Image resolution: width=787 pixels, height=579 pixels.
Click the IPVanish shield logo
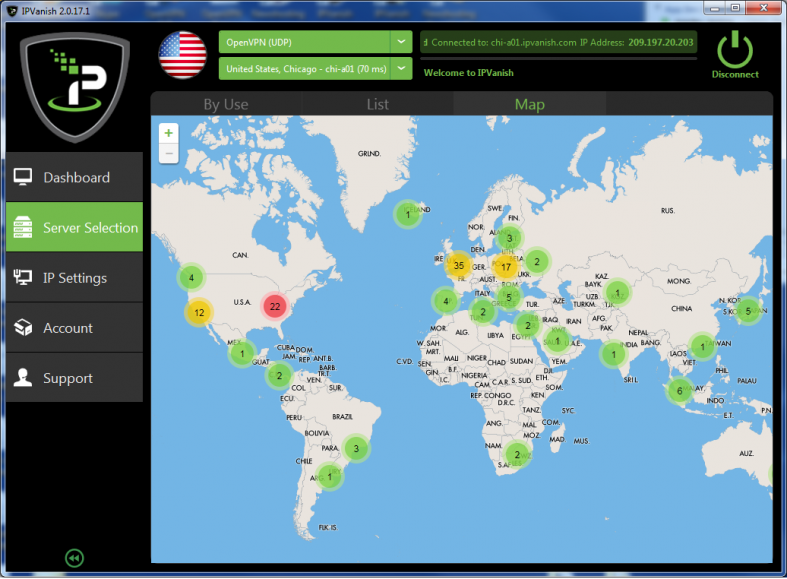(74, 88)
